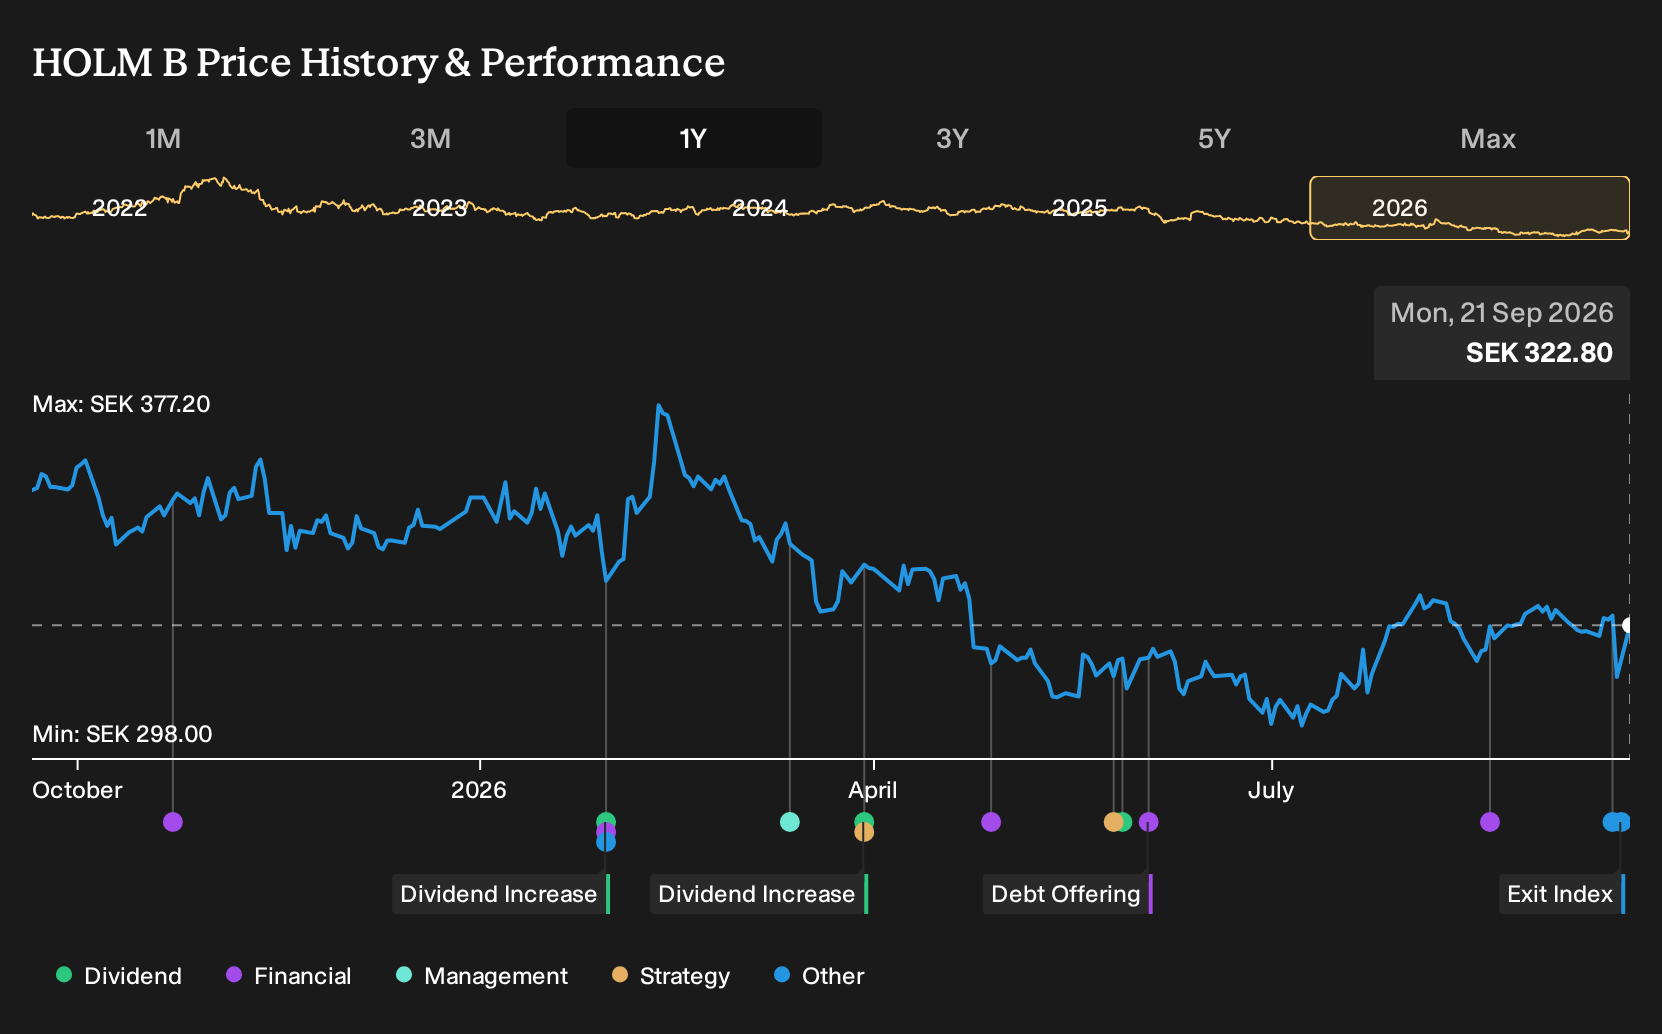1662x1034 pixels.
Task: Jump to 2025 in overview timeline
Action: (1079, 208)
